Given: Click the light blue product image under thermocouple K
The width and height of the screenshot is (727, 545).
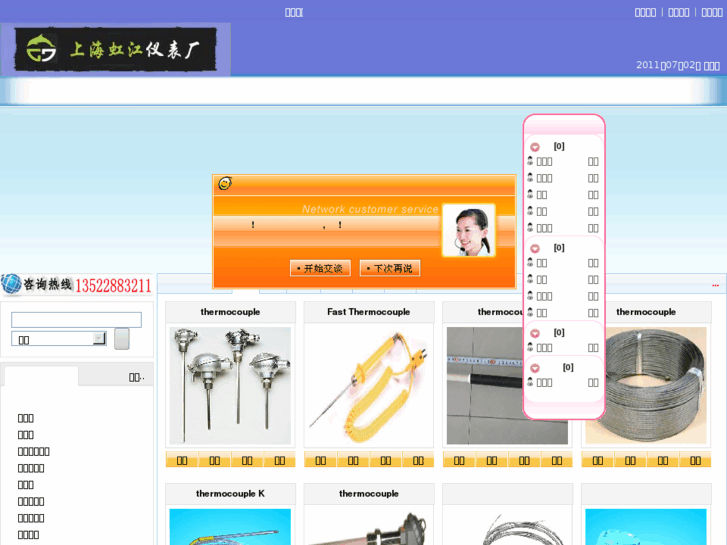Looking at the screenshot, I should (x=230, y=527).
